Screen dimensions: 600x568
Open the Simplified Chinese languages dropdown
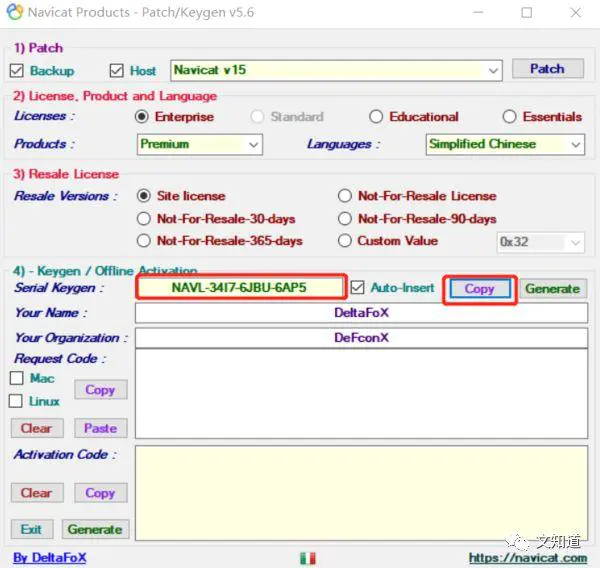505,144
